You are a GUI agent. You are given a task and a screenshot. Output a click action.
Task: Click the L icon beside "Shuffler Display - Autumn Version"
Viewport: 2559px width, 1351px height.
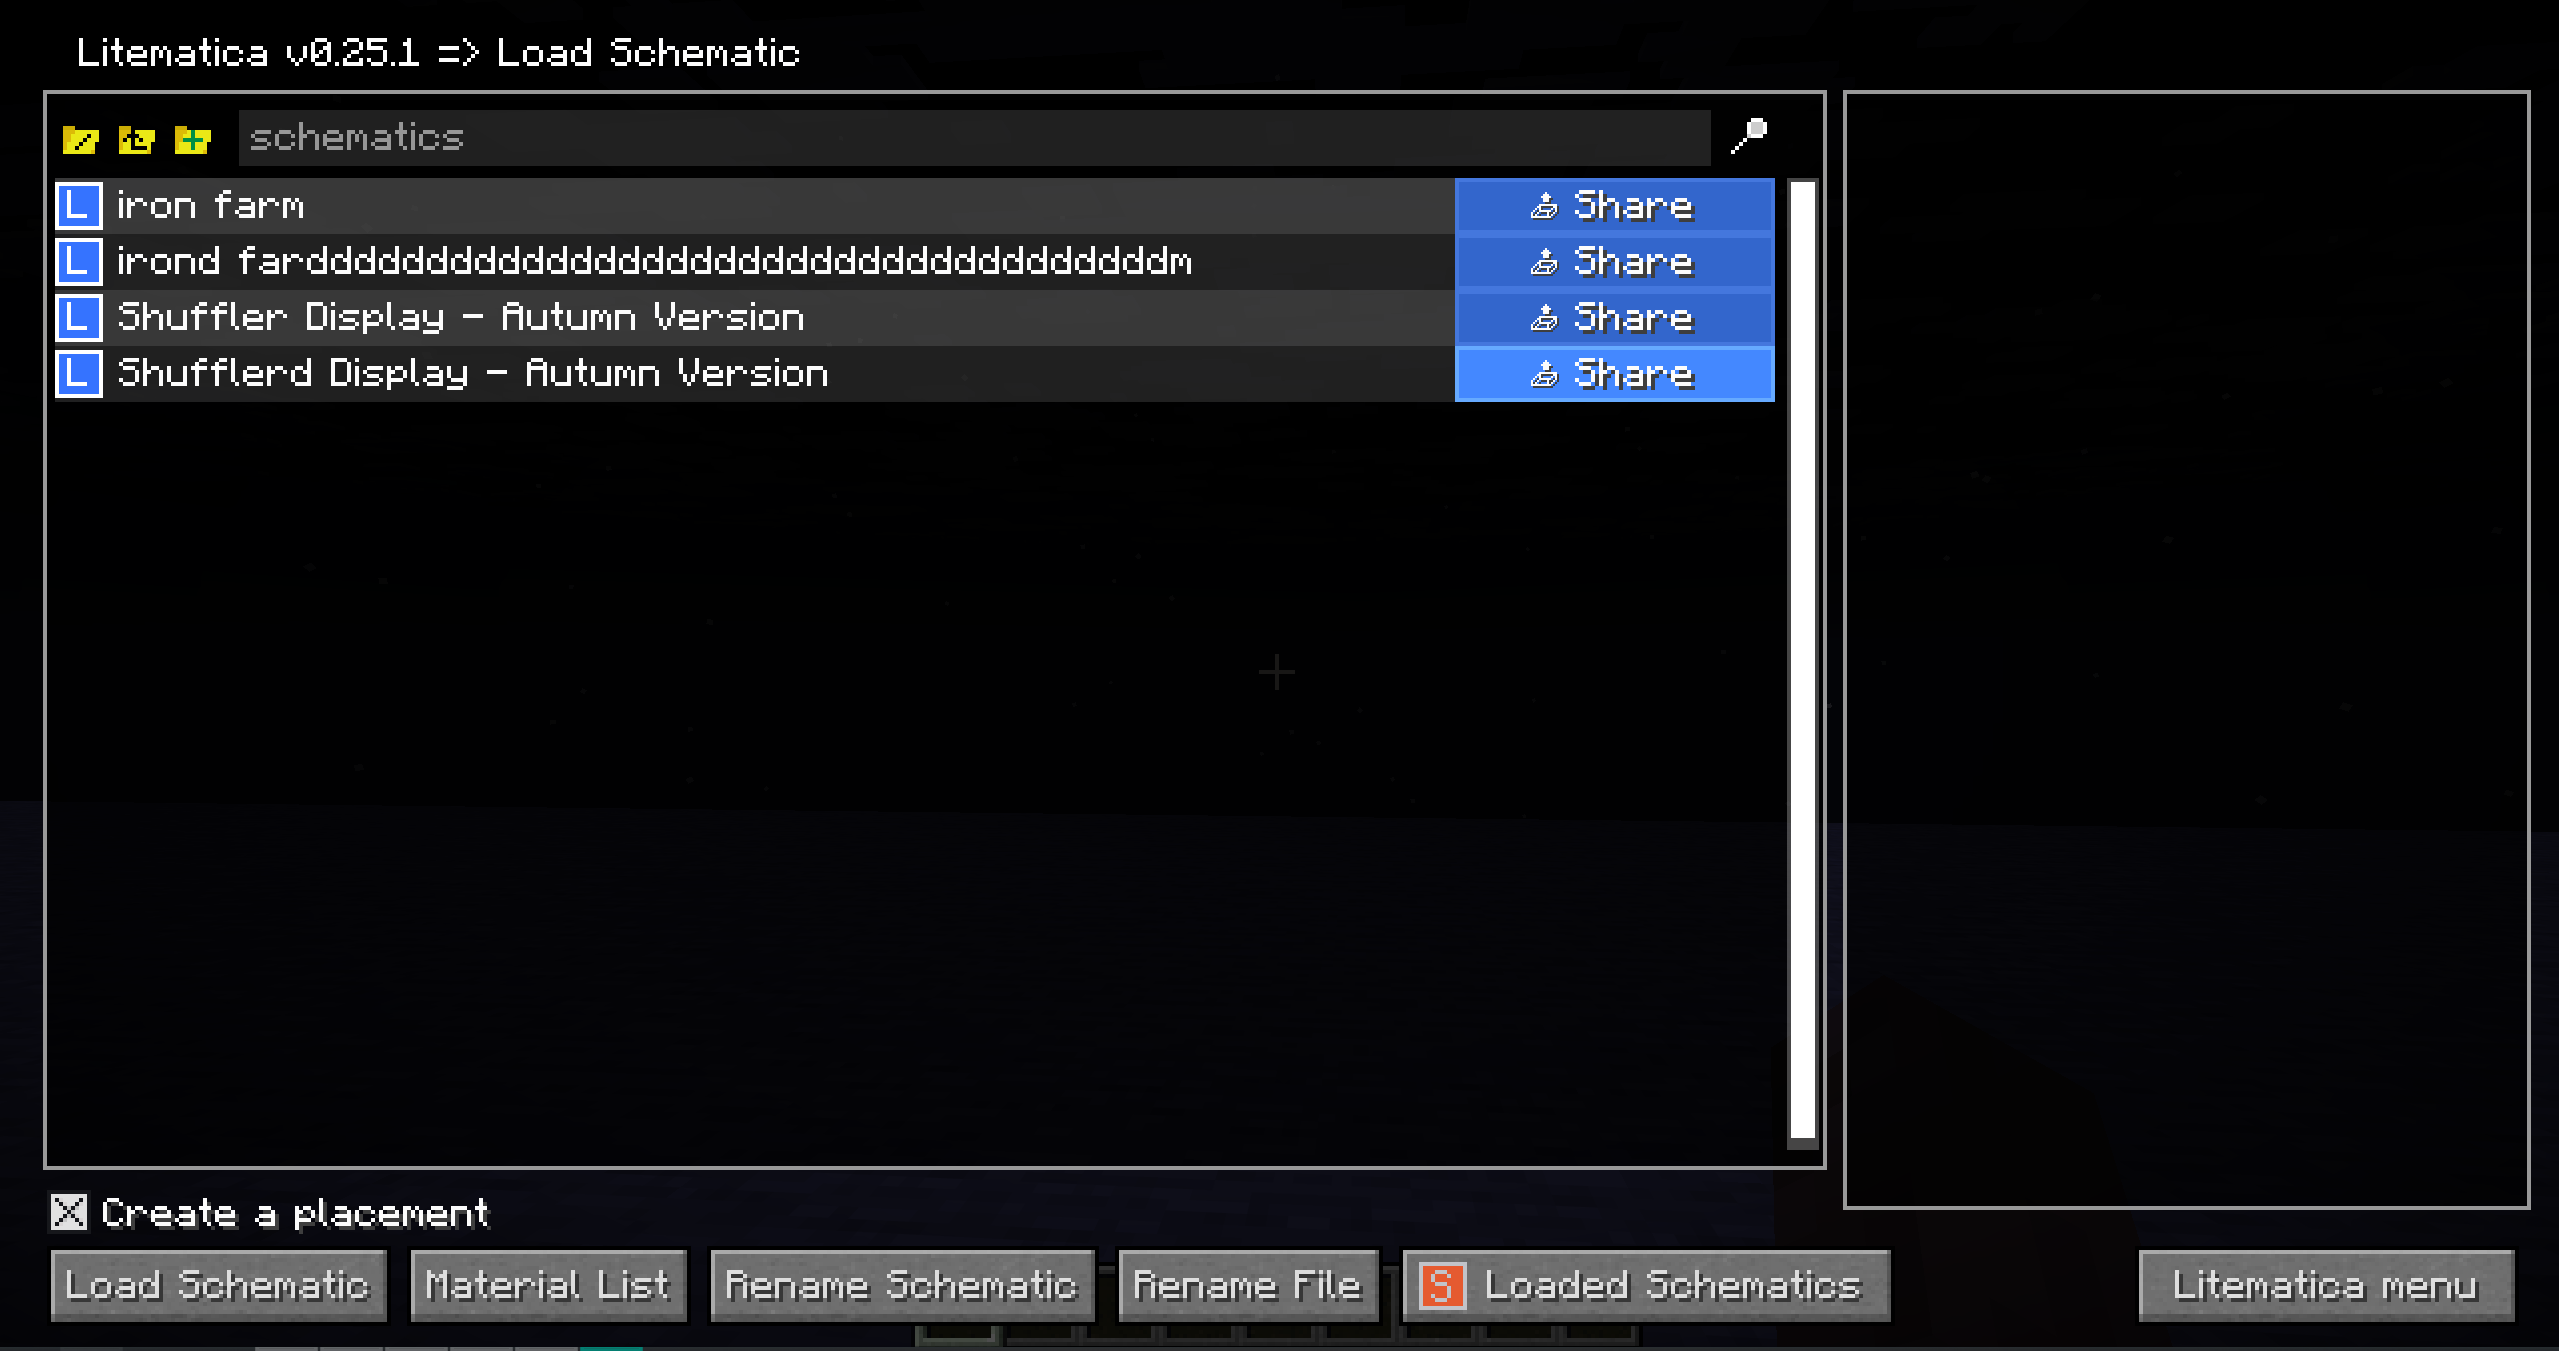pyautogui.click(x=79, y=318)
